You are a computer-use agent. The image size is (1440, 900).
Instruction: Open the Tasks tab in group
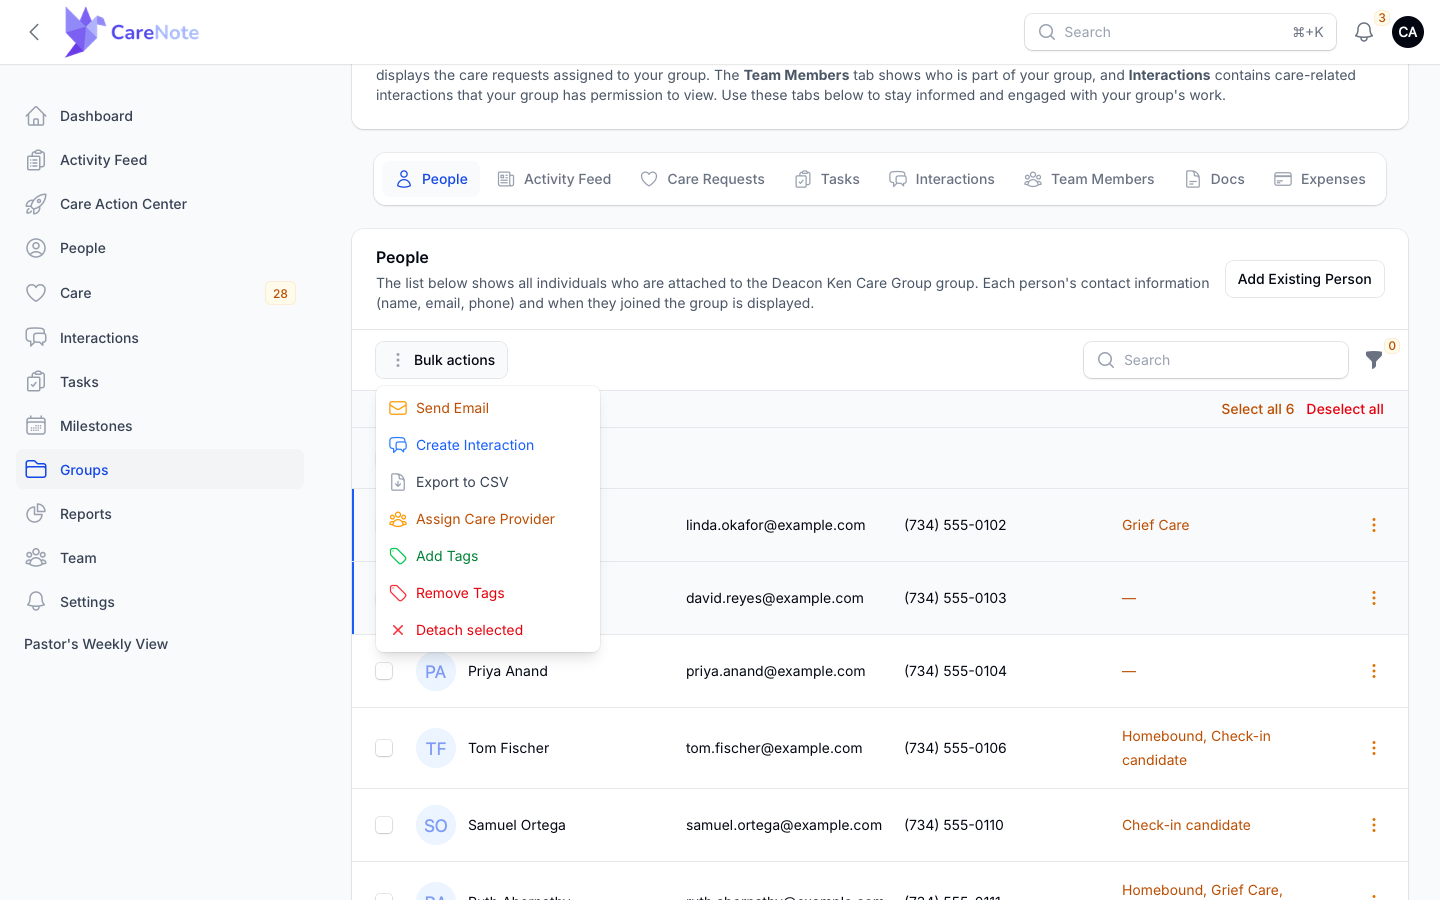click(827, 179)
